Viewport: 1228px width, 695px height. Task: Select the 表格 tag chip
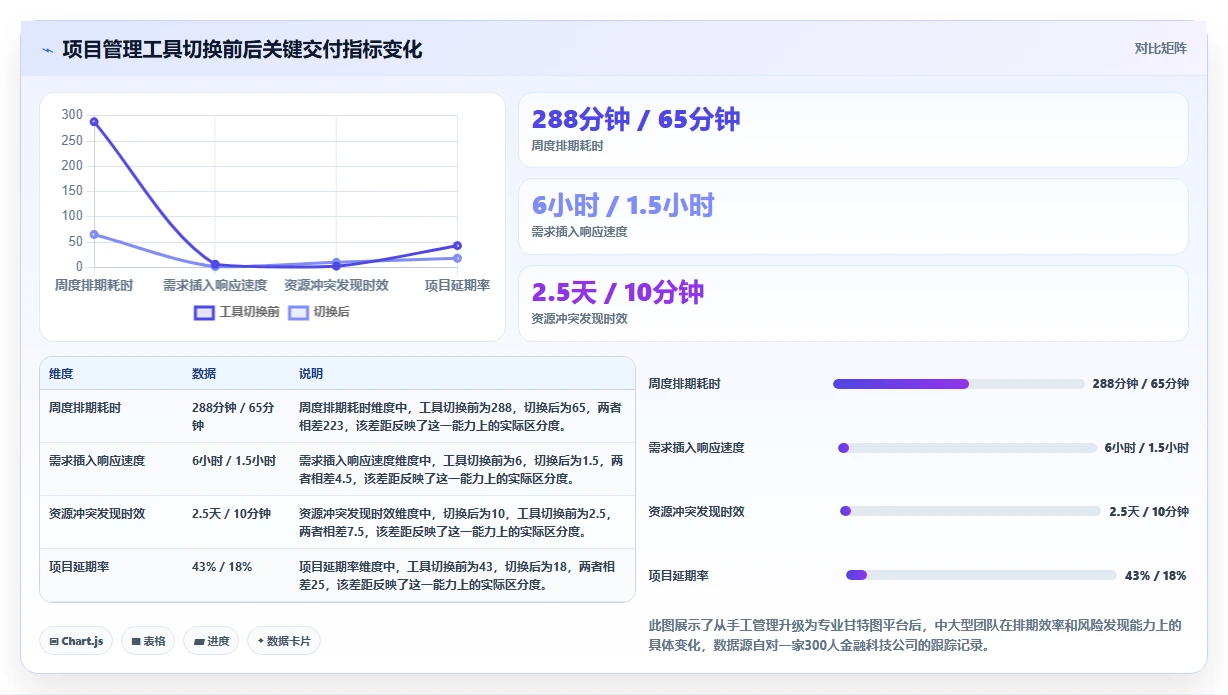coord(148,641)
